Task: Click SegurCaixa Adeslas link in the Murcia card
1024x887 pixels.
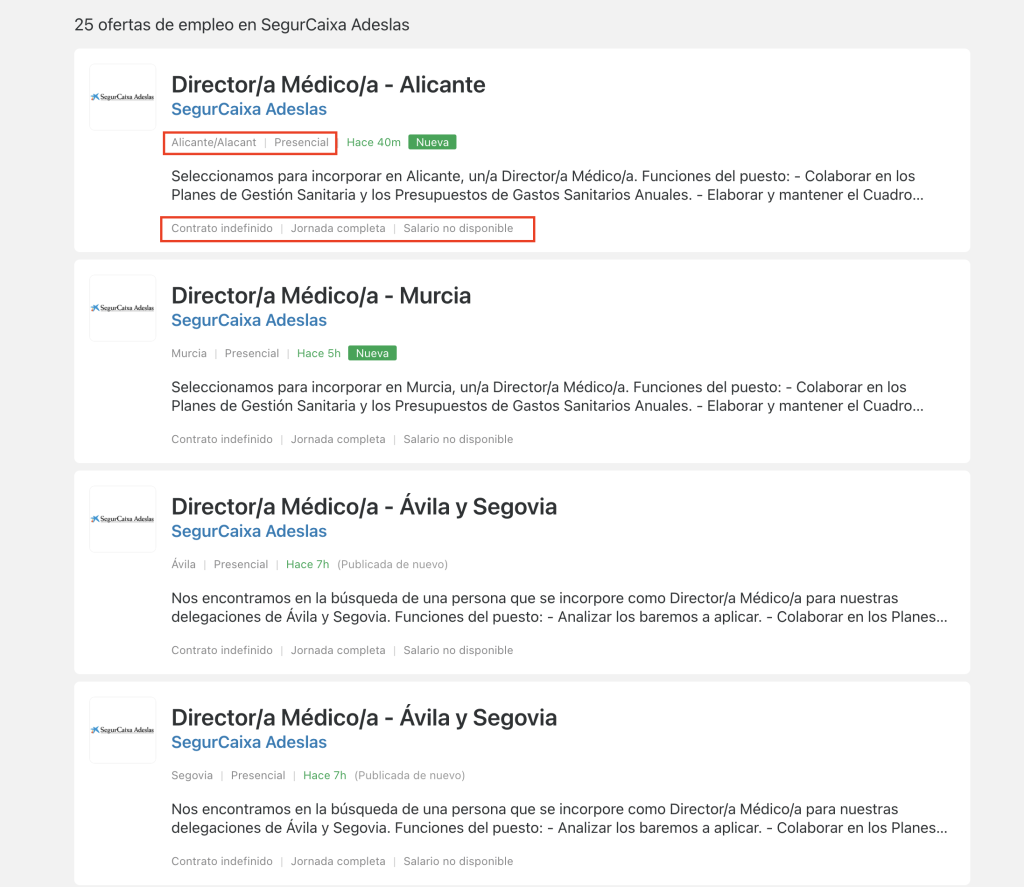Action: pos(249,320)
